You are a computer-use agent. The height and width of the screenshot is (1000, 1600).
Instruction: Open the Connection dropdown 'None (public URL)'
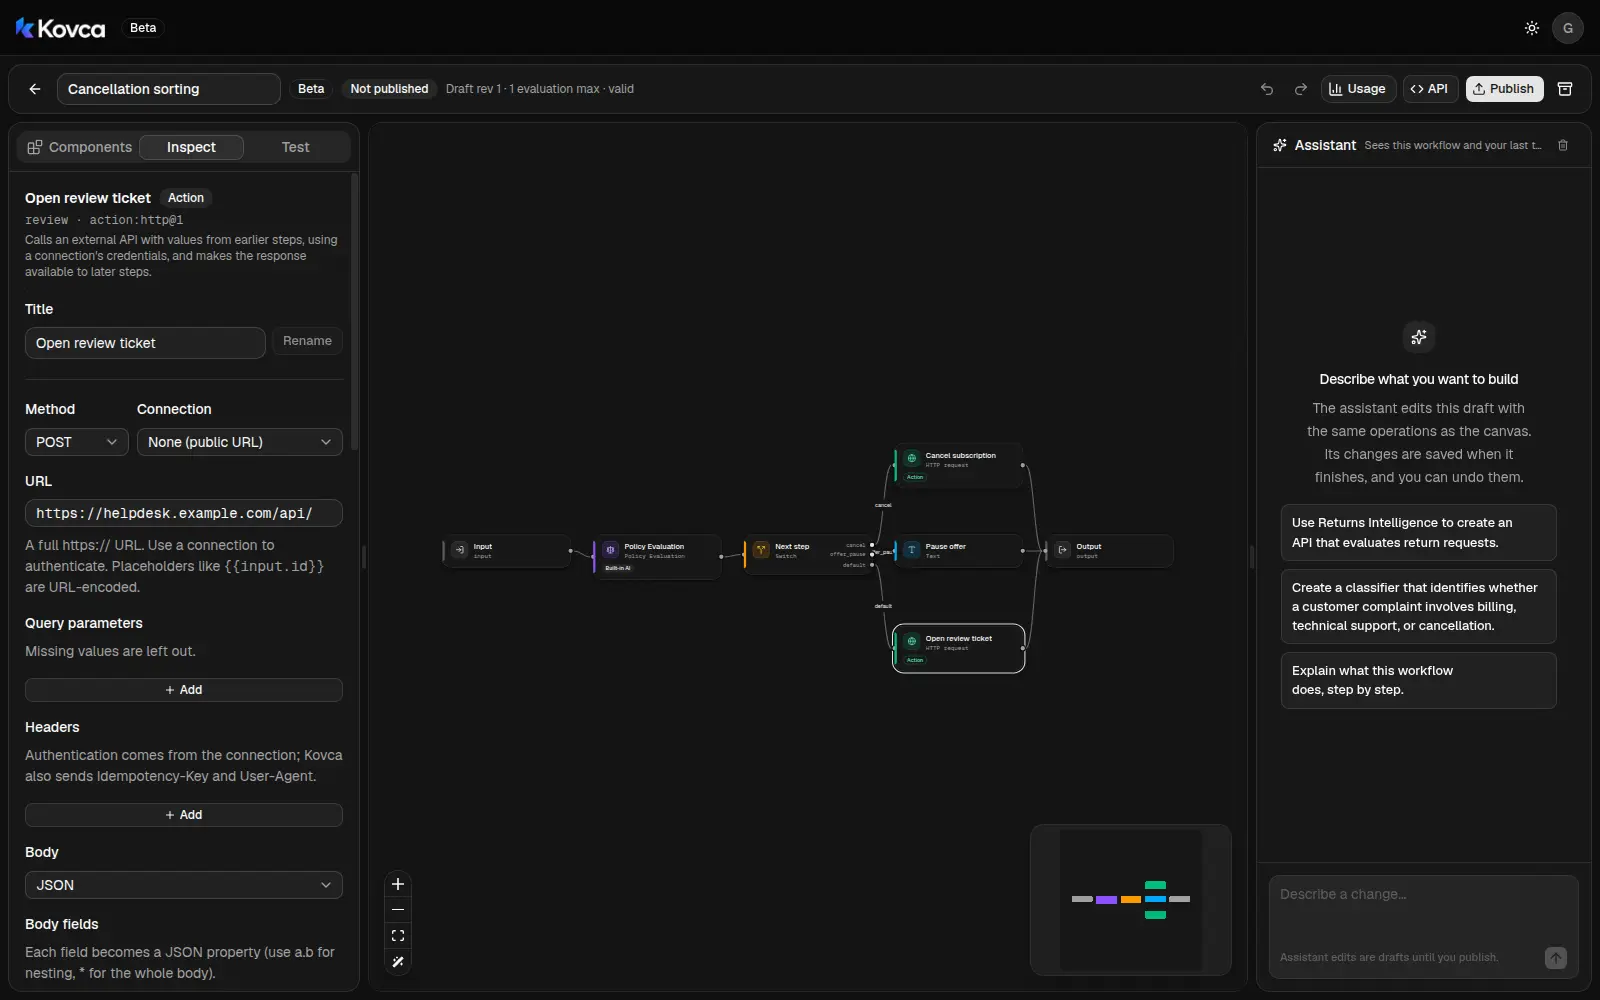[240, 442]
